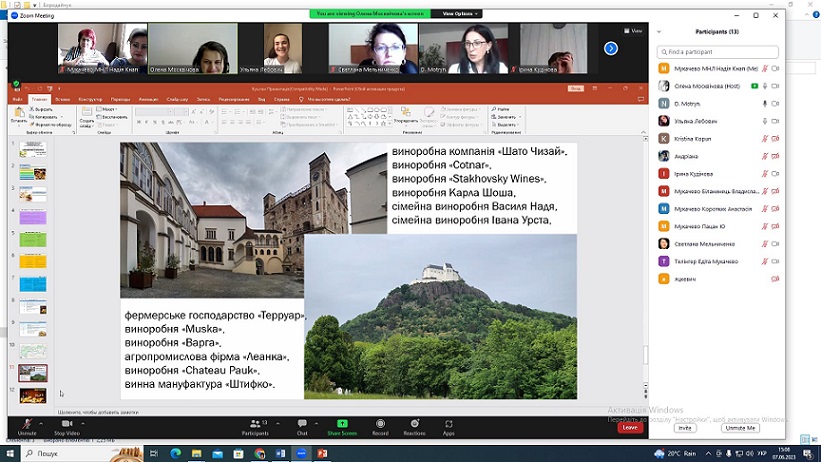Screen dimensions: 821x462
Task: Click disabled camera icon in Андріана row
Action: (775, 156)
